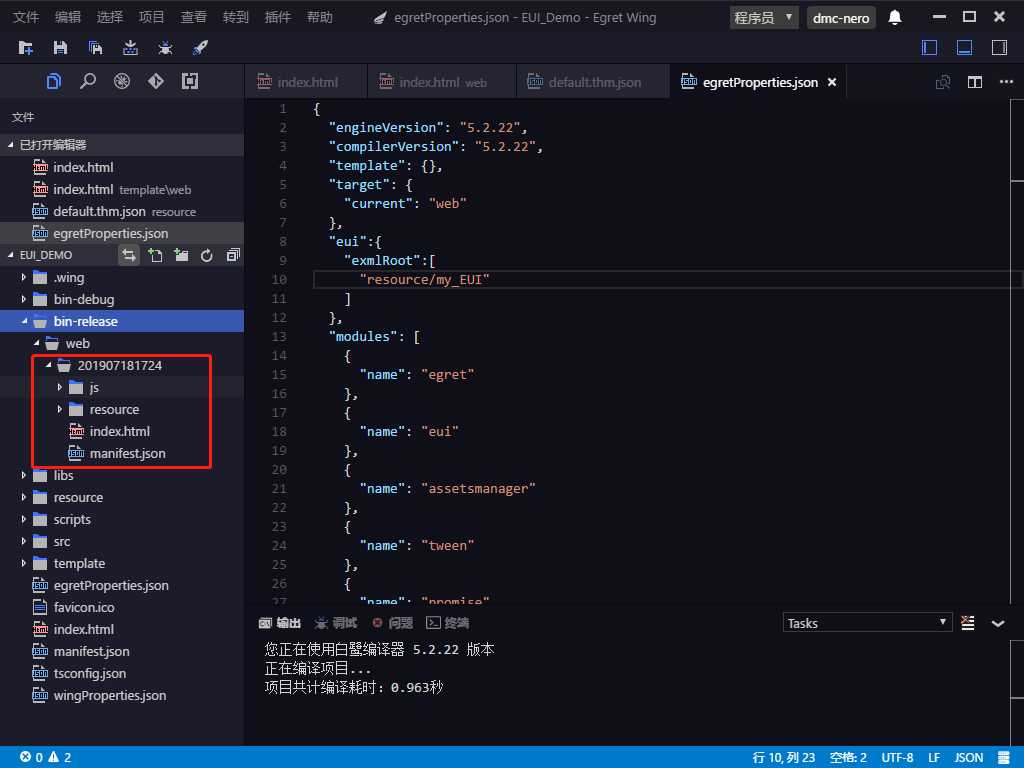
Task: Collapse the bottom panel with chevron
Action: point(998,624)
